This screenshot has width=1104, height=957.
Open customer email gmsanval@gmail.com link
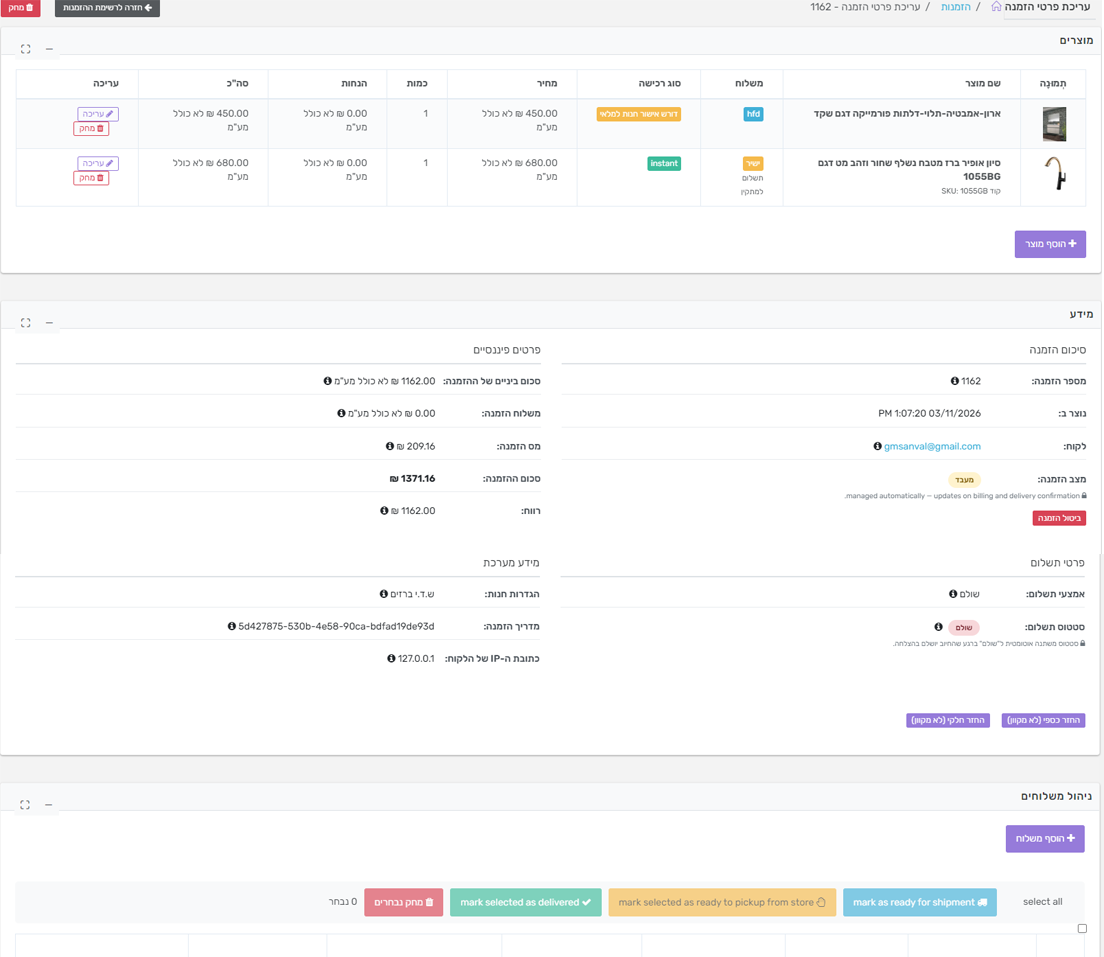coord(932,447)
